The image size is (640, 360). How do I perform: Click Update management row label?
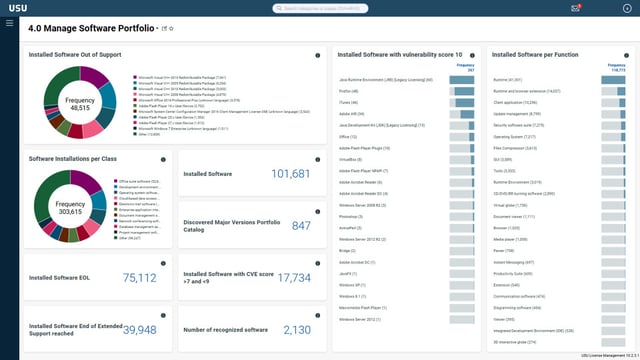pos(517,114)
